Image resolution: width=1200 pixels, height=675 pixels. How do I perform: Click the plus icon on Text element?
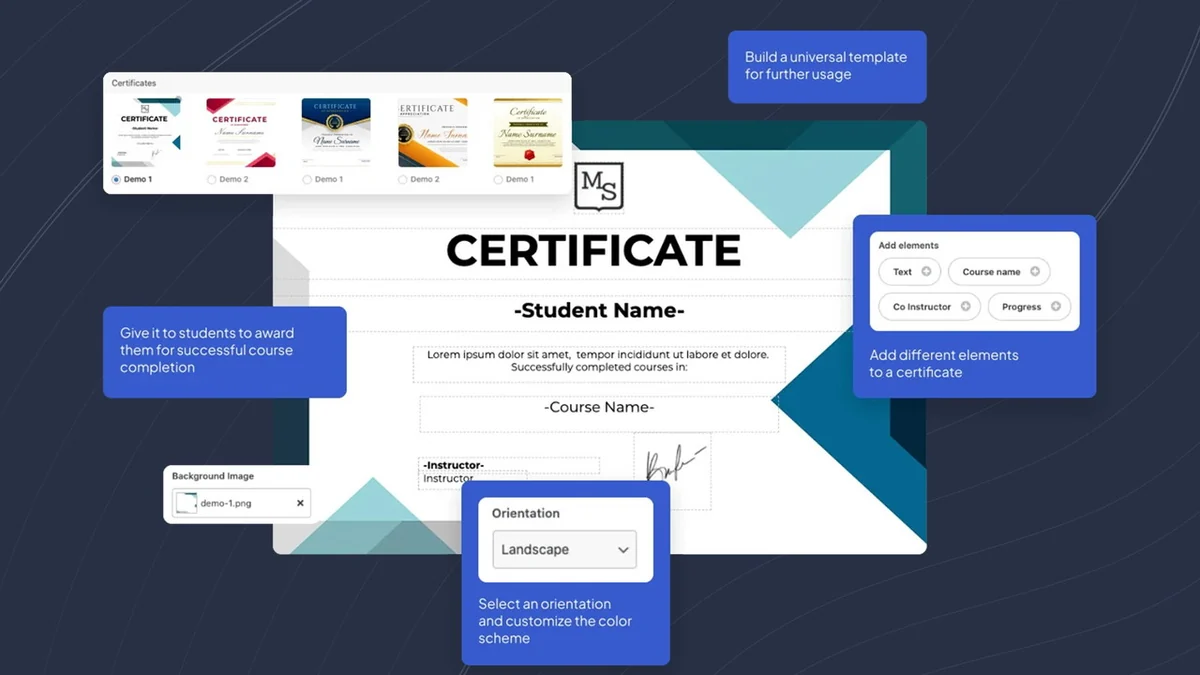(926, 271)
